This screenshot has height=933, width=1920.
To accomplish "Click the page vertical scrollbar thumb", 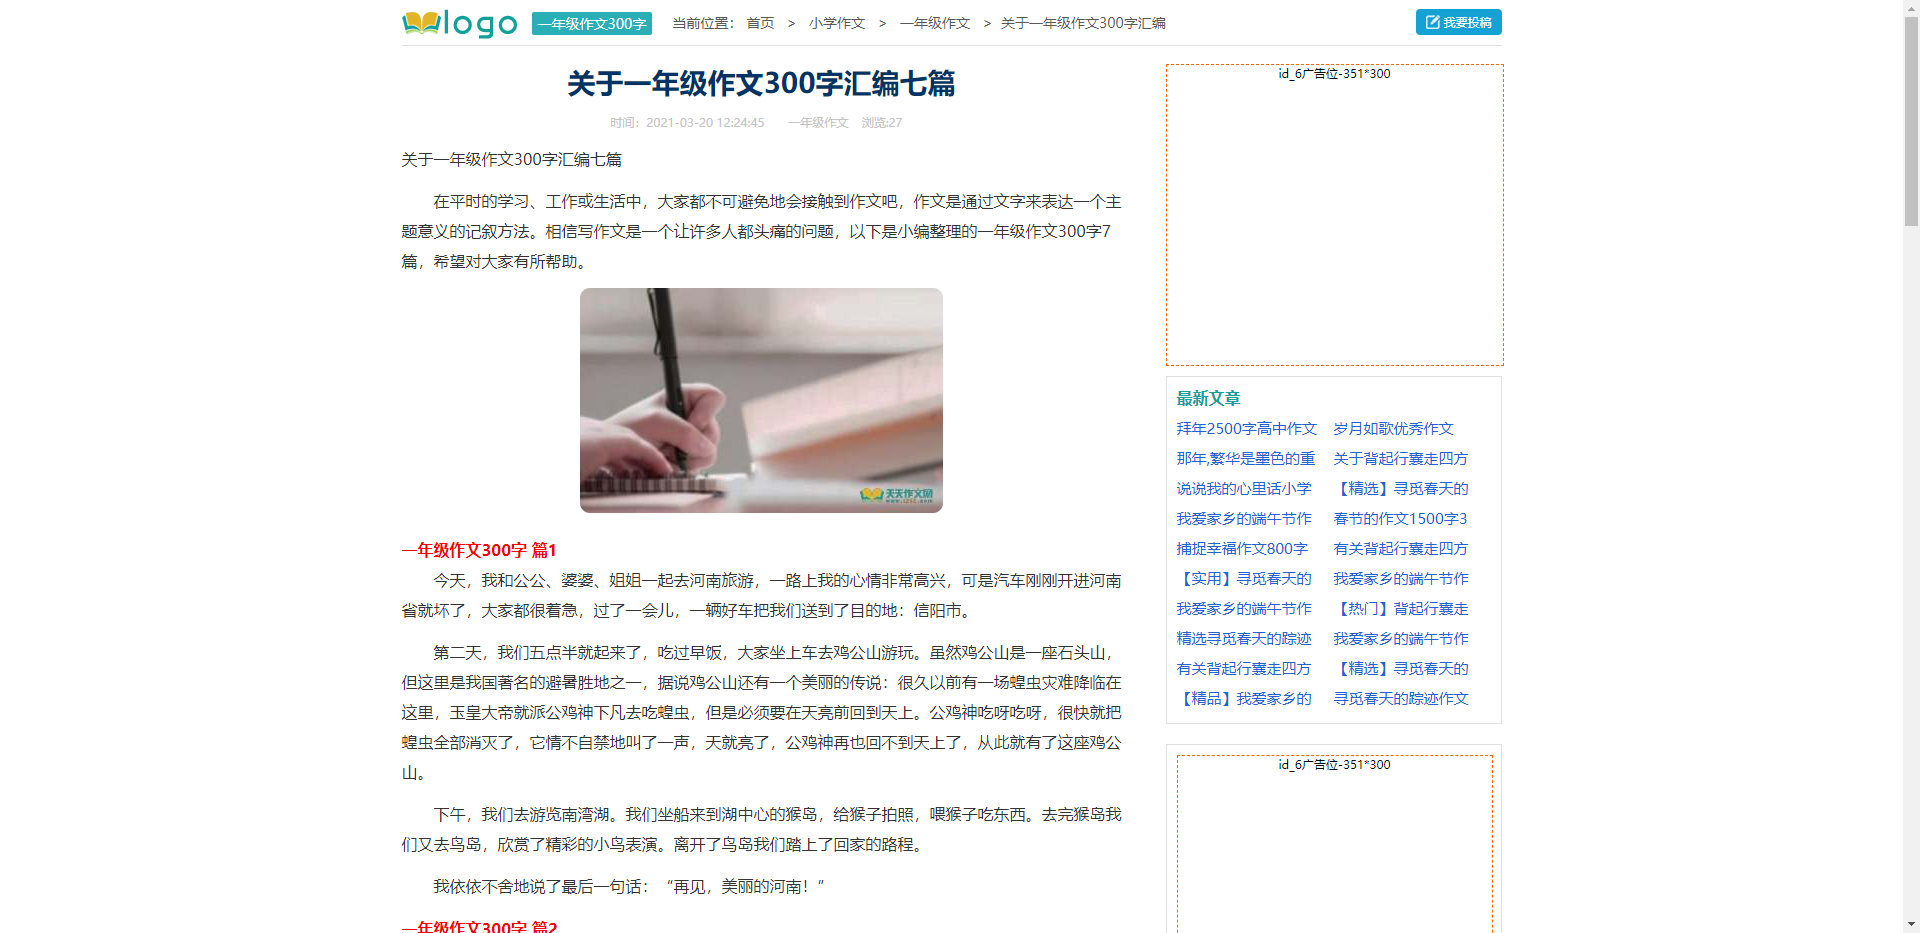I will pos(1911,120).
